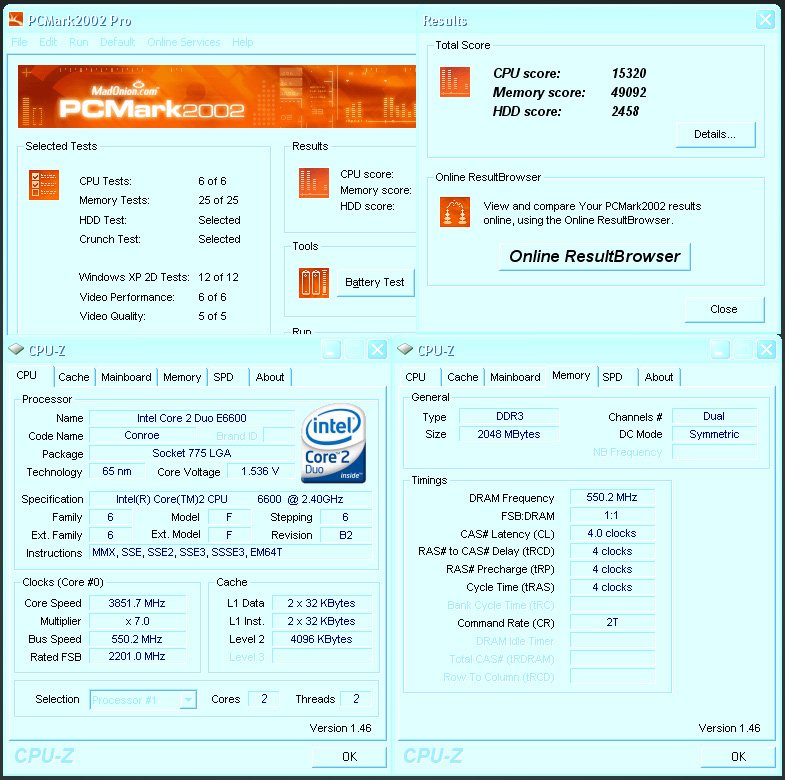Click the Battery Test tools icon
785x780 pixels.
pyautogui.click(x=314, y=283)
